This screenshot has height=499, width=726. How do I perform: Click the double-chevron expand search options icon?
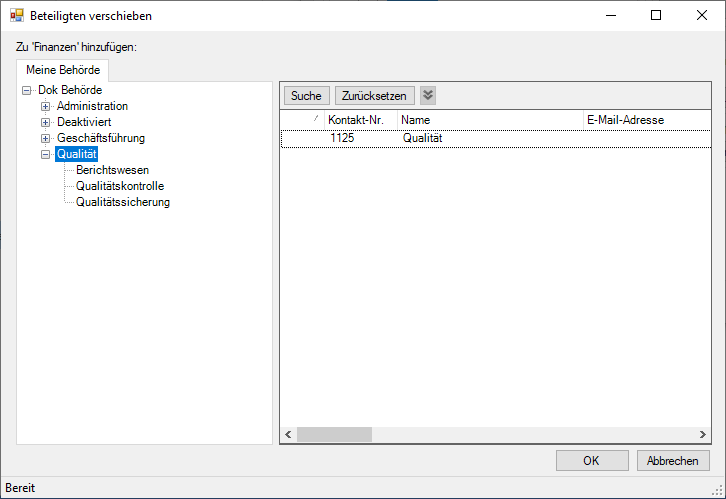pos(428,96)
